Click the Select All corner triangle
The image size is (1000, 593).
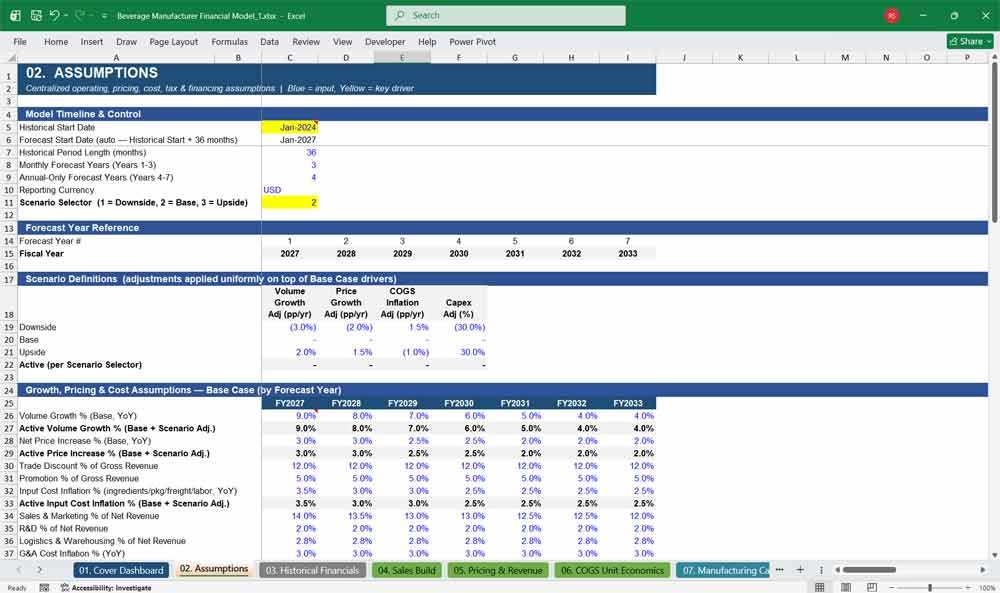[9, 57]
